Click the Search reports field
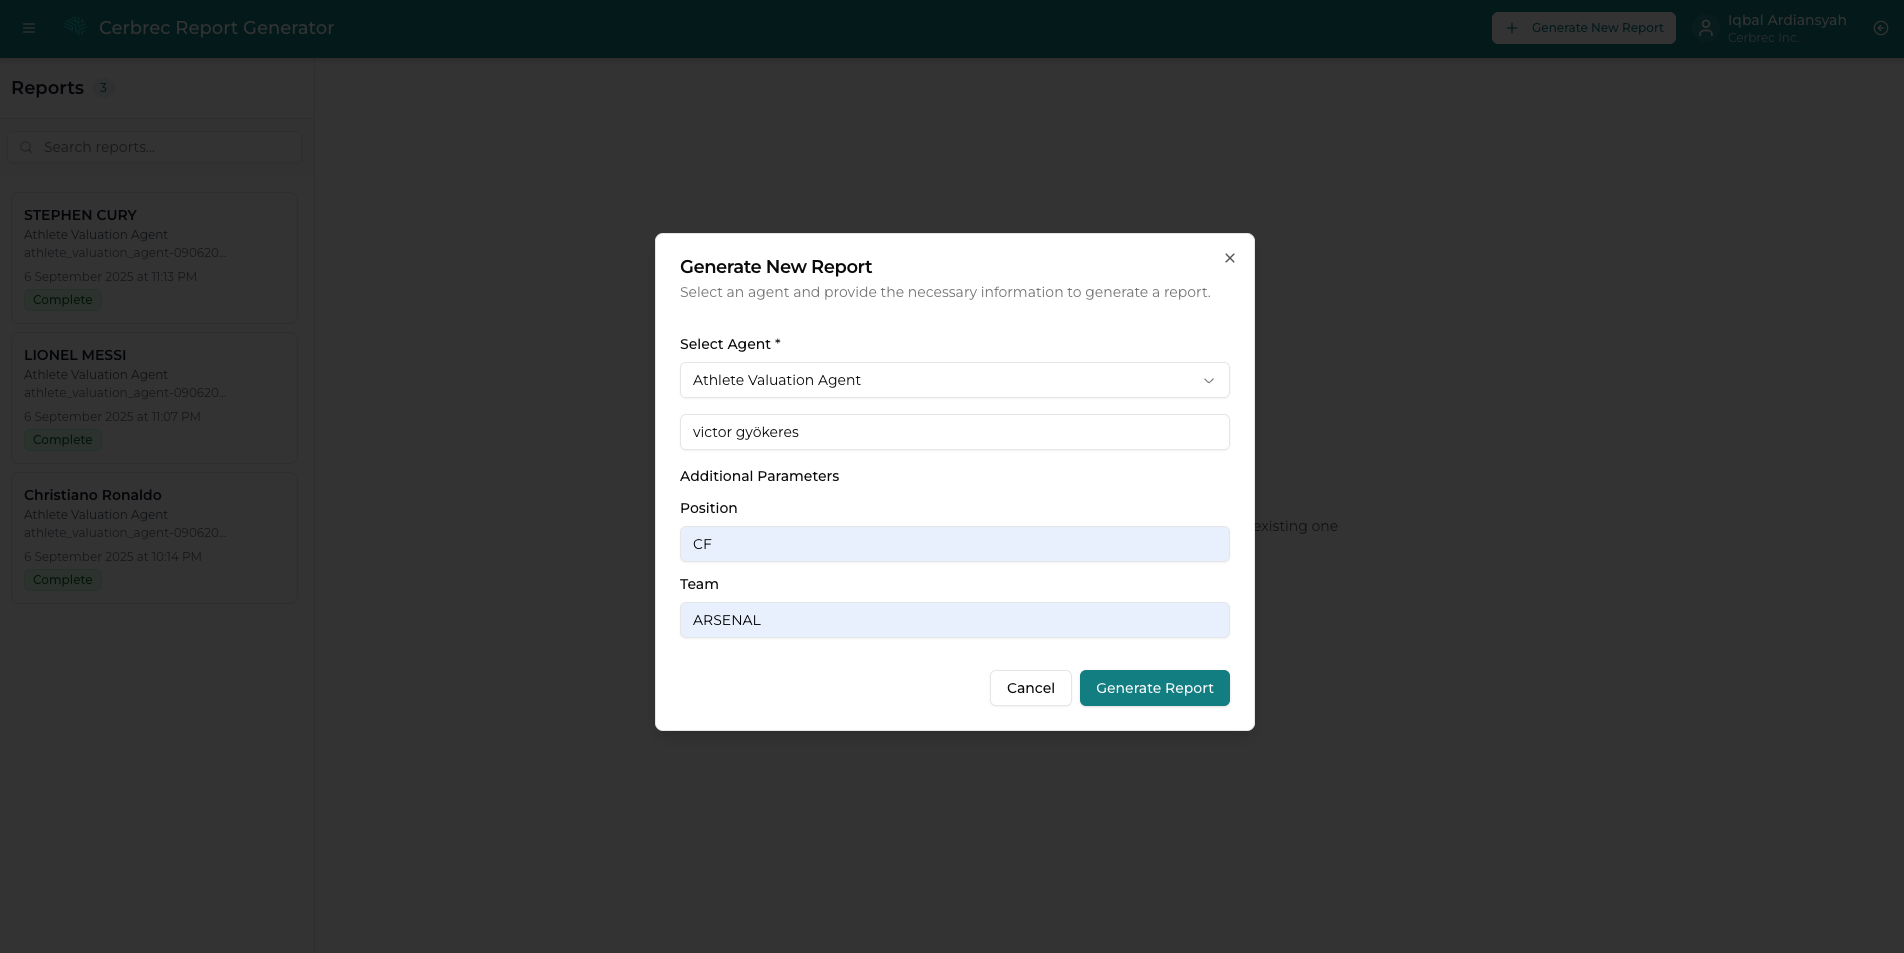Screen dimensions: 1904x953 click(154, 147)
